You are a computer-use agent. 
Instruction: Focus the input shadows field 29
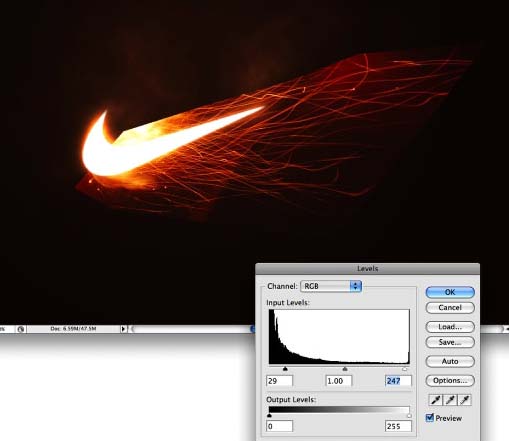point(279,381)
